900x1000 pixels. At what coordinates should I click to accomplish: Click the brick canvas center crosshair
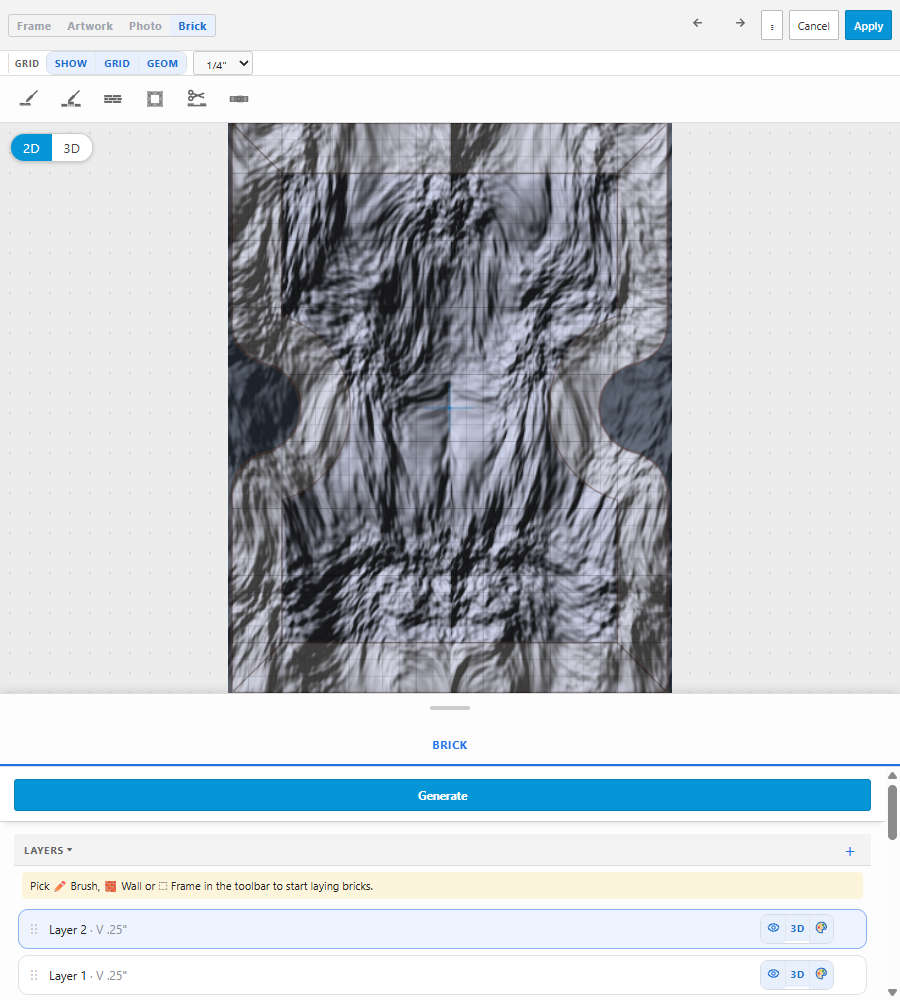[450, 408]
